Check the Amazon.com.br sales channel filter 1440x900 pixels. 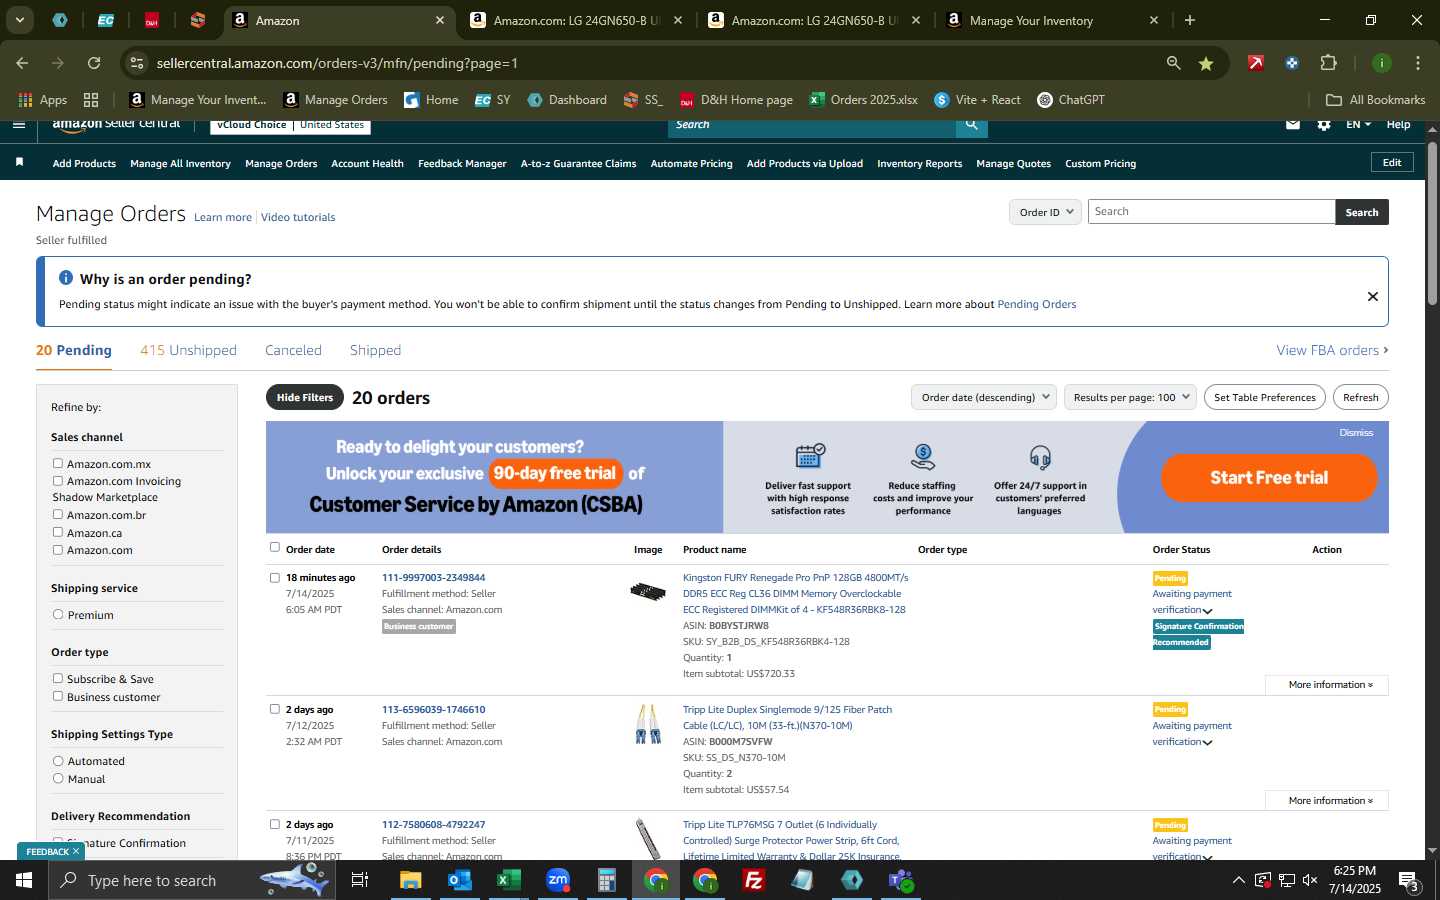pyautogui.click(x=58, y=514)
